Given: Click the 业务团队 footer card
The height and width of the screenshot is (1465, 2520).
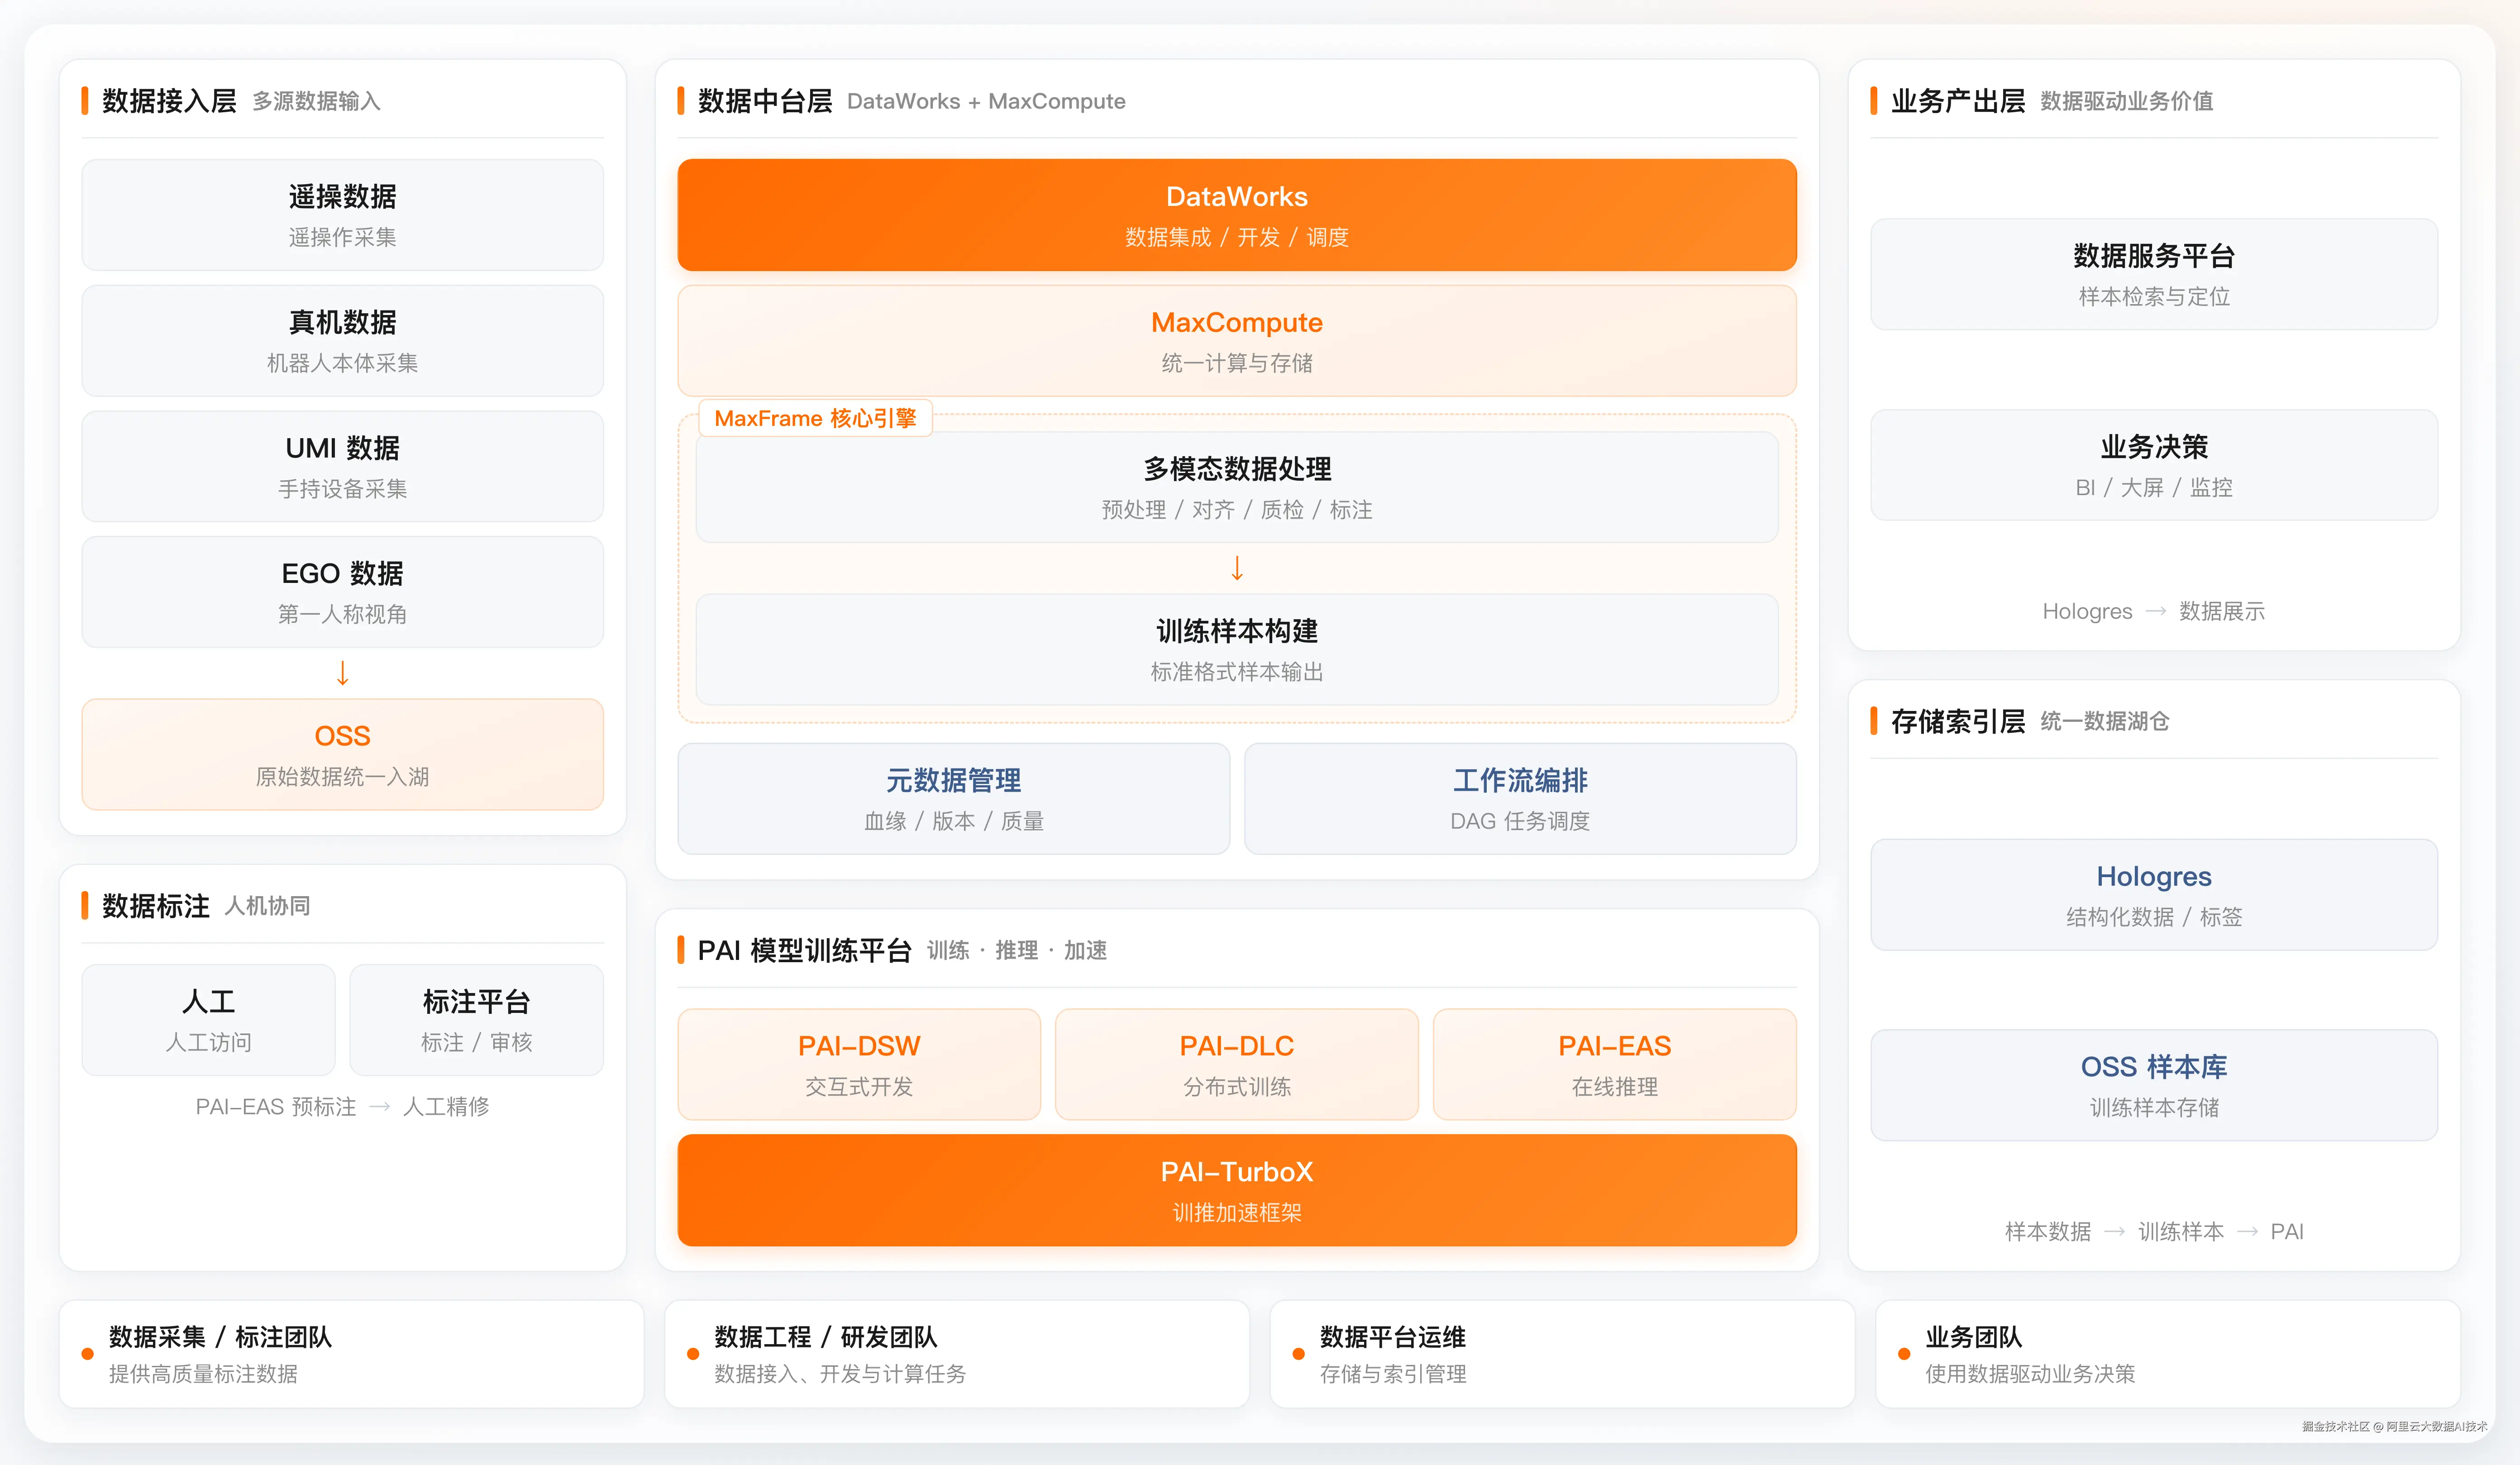Looking at the screenshot, I should click(2168, 1354).
